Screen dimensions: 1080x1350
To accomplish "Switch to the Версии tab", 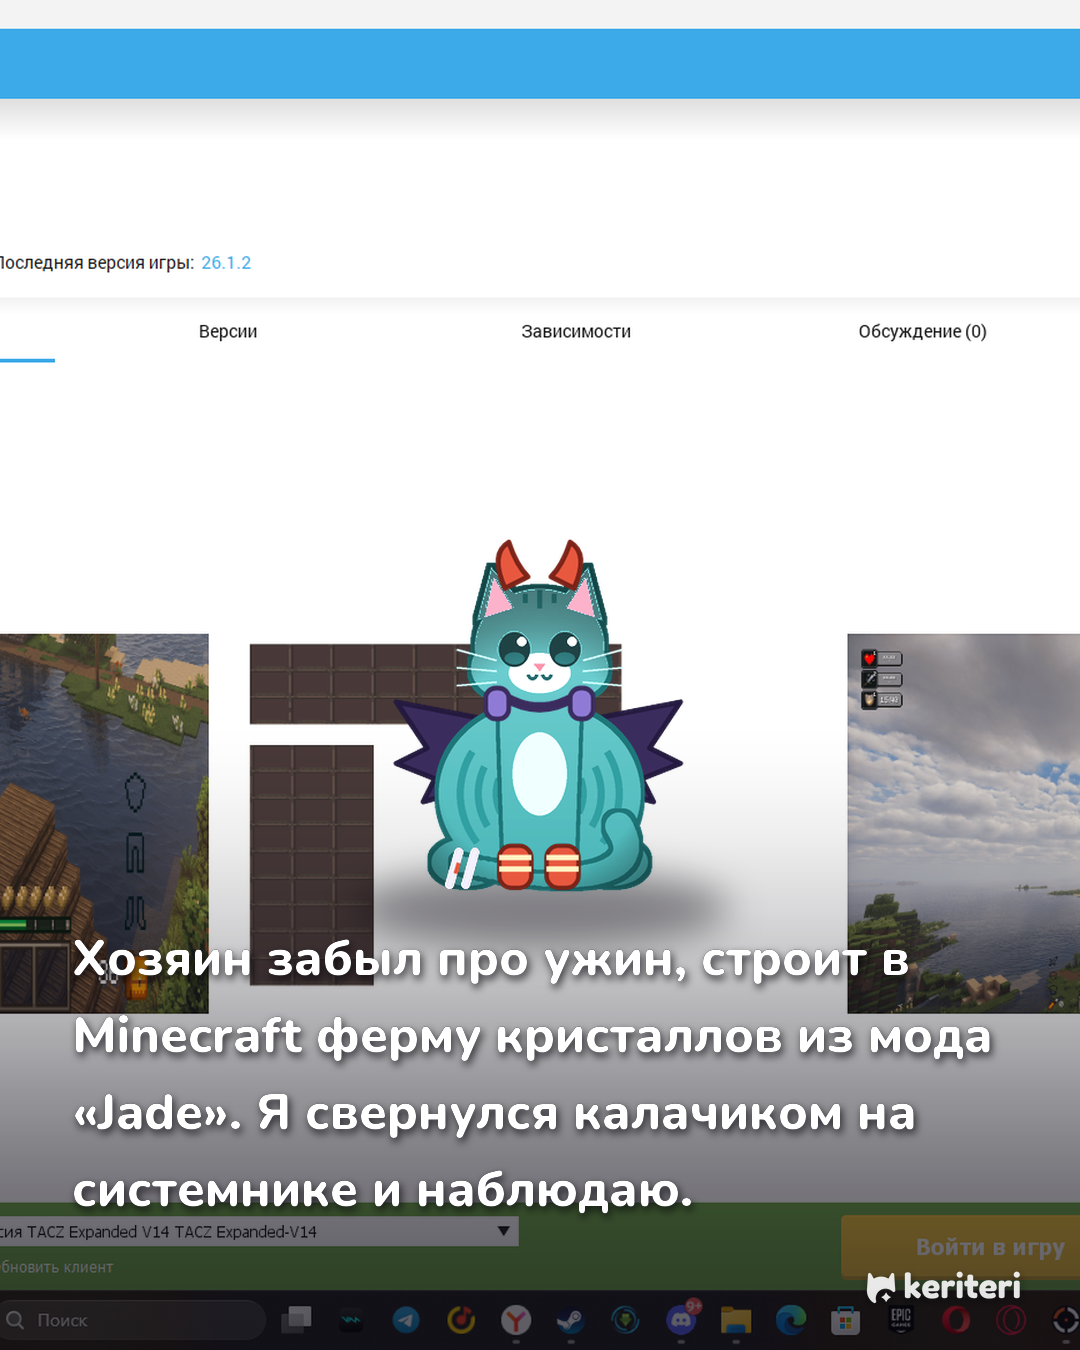I will (x=228, y=331).
